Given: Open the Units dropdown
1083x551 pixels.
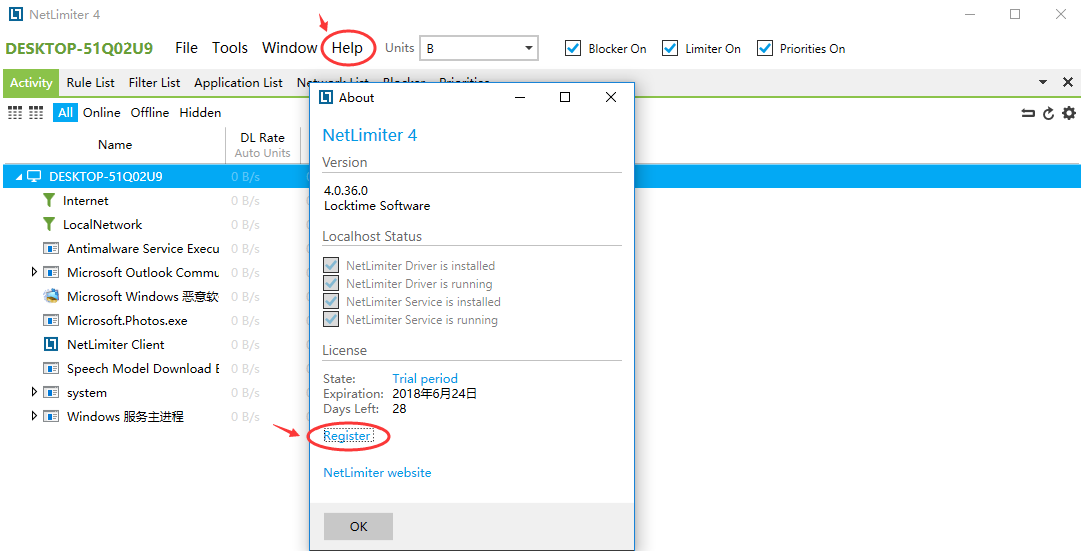Looking at the screenshot, I should (x=479, y=48).
